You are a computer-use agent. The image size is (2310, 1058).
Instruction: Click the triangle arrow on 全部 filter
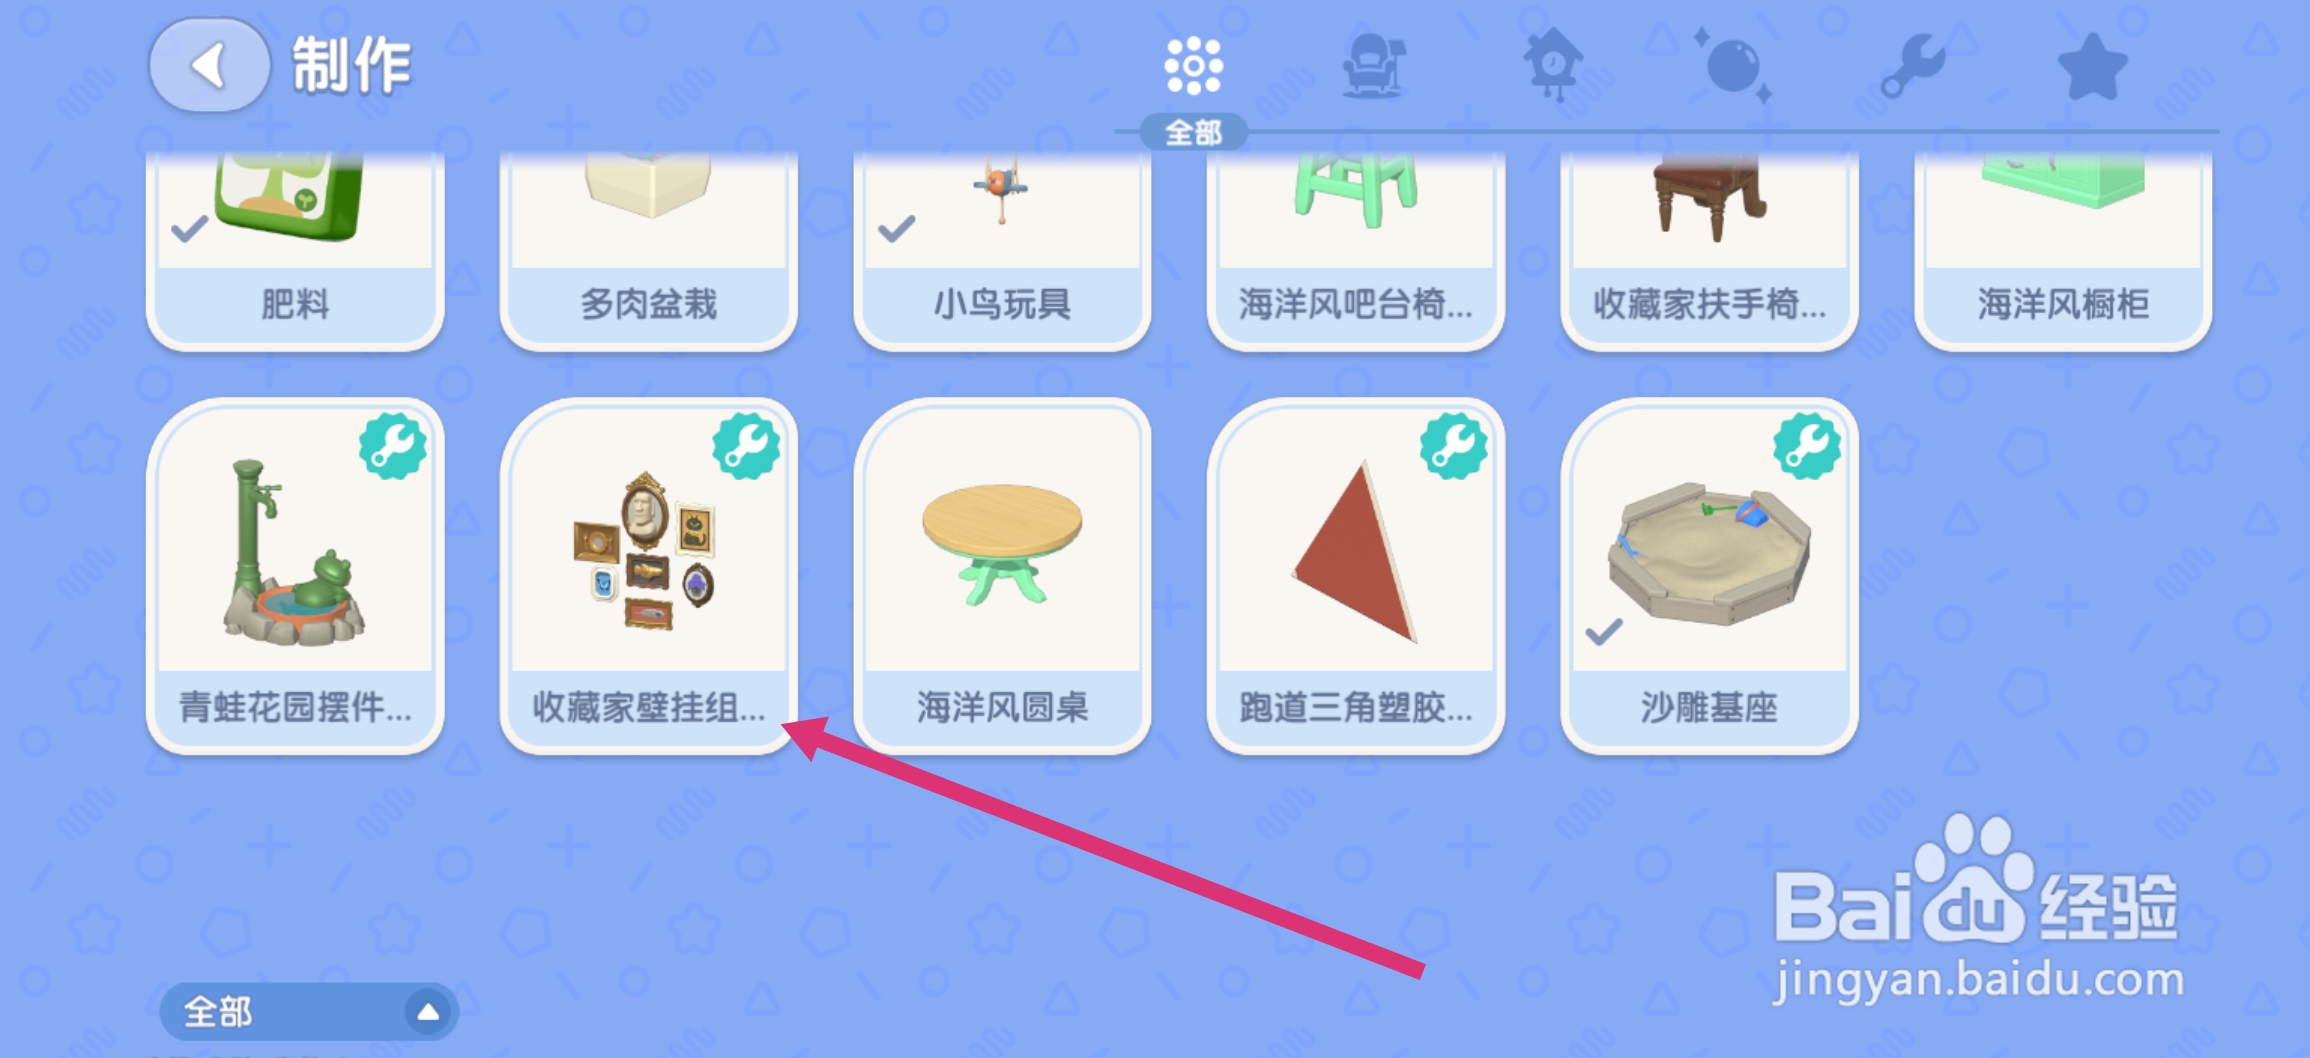428,1012
